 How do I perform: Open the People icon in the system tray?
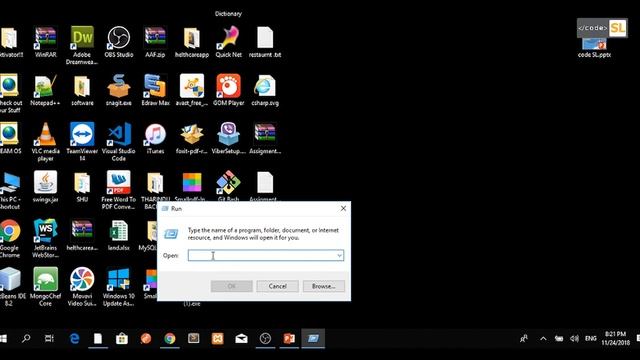point(524,338)
